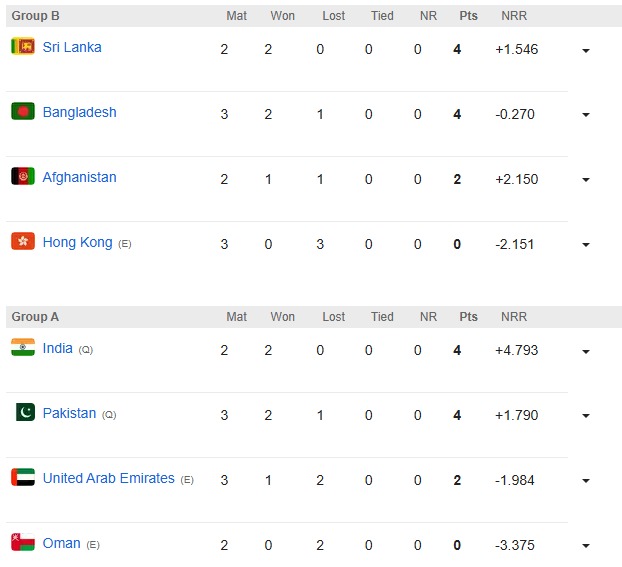Expand the Oman row dropdown arrow
Viewport: 622px width, 567px height.
click(x=585, y=546)
